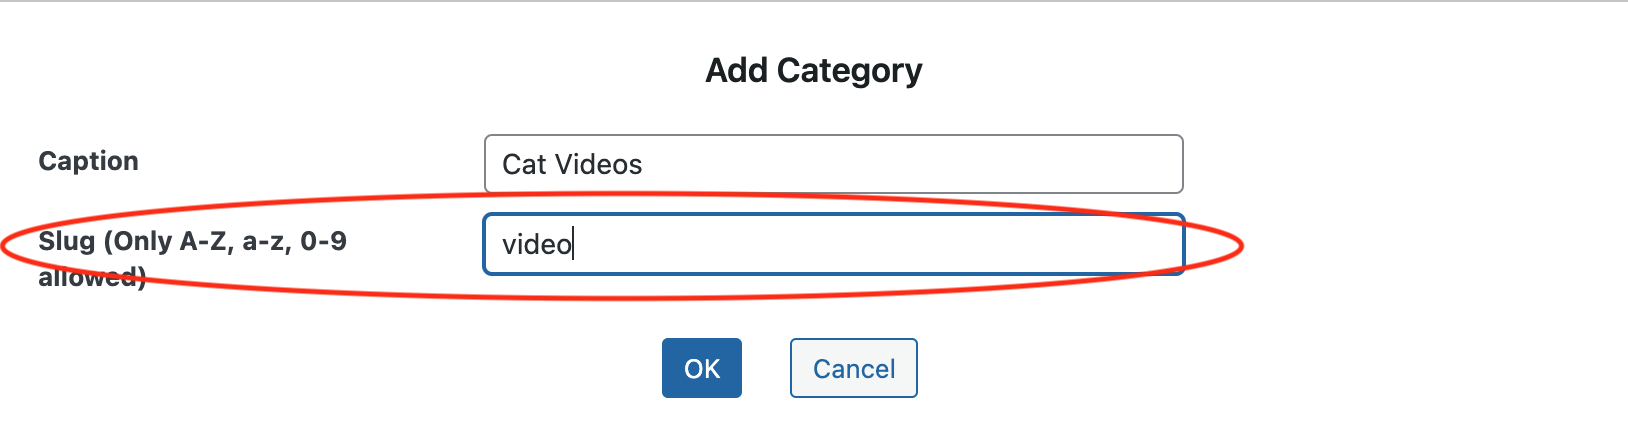Click inside the Slug input field
Screen dimensions: 1628x428
[x=833, y=244]
